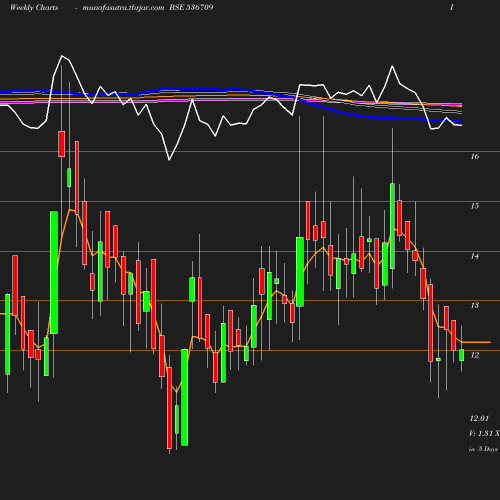Click the volume reading 'V: 1.31 X'
The image size is (500, 500).
[484, 433]
